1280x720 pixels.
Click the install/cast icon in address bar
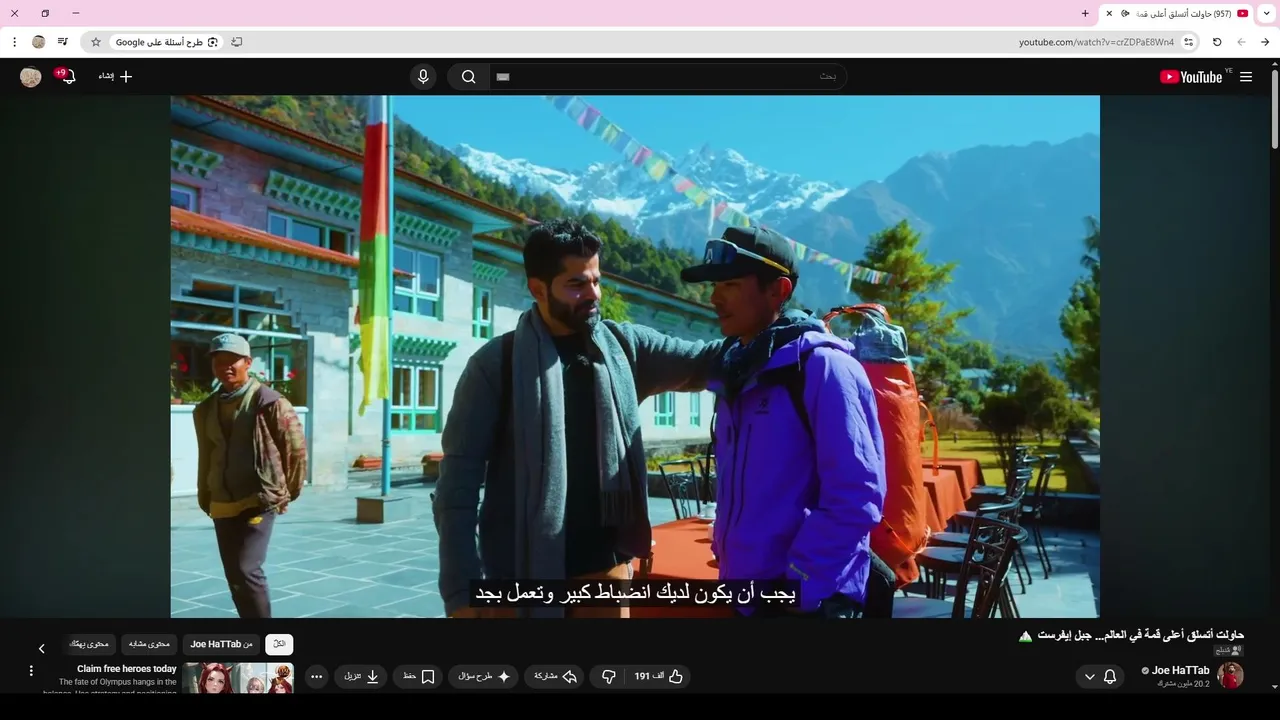coord(237,42)
